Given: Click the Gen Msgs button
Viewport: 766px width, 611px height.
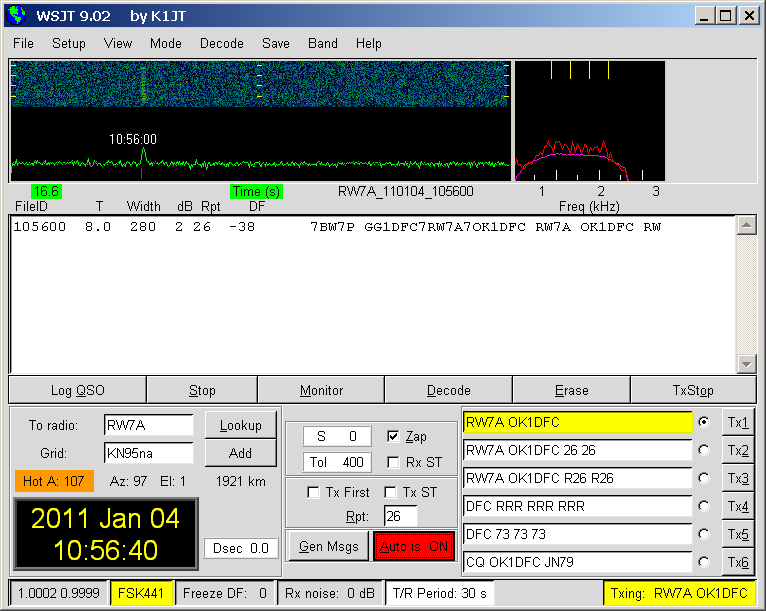Looking at the screenshot, I should pyautogui.click(x=328, y=546).
